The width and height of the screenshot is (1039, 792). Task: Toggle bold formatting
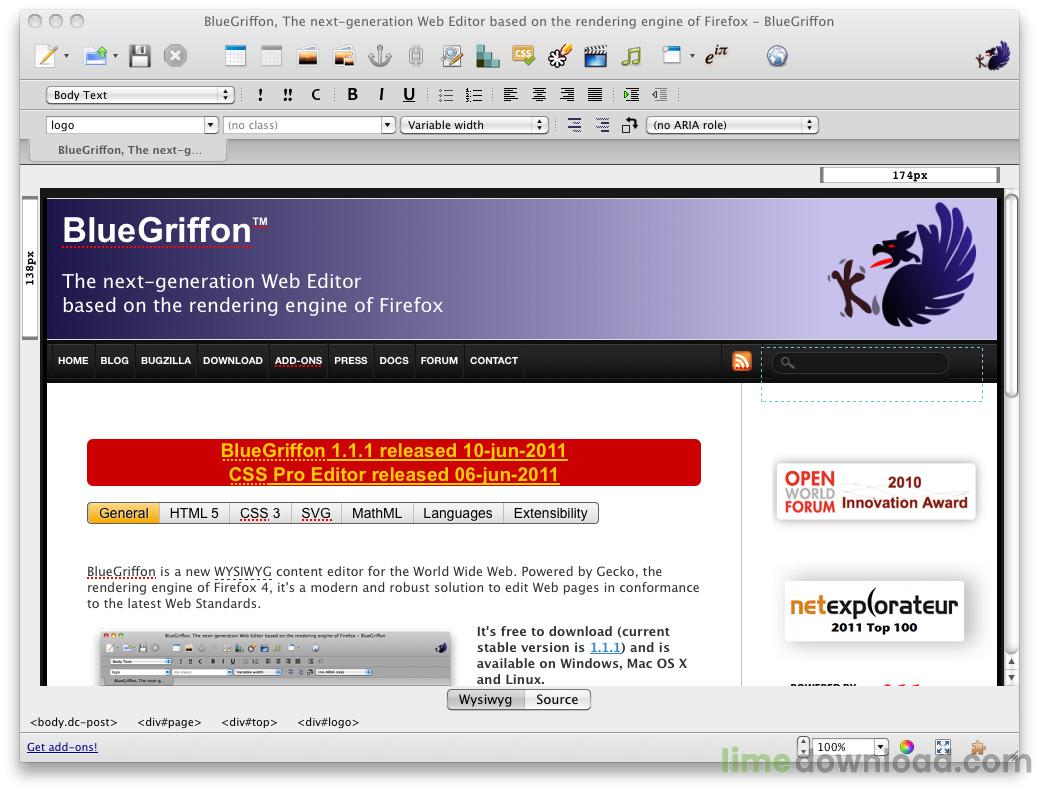353,95
